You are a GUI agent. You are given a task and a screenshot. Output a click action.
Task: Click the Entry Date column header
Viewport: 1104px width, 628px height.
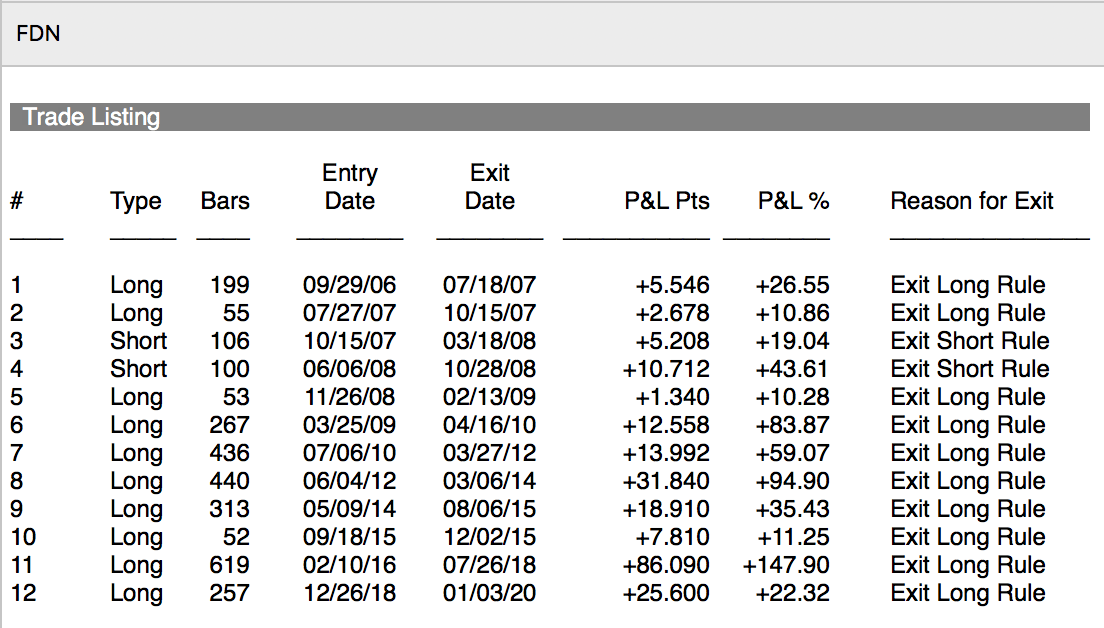[349, 187]
